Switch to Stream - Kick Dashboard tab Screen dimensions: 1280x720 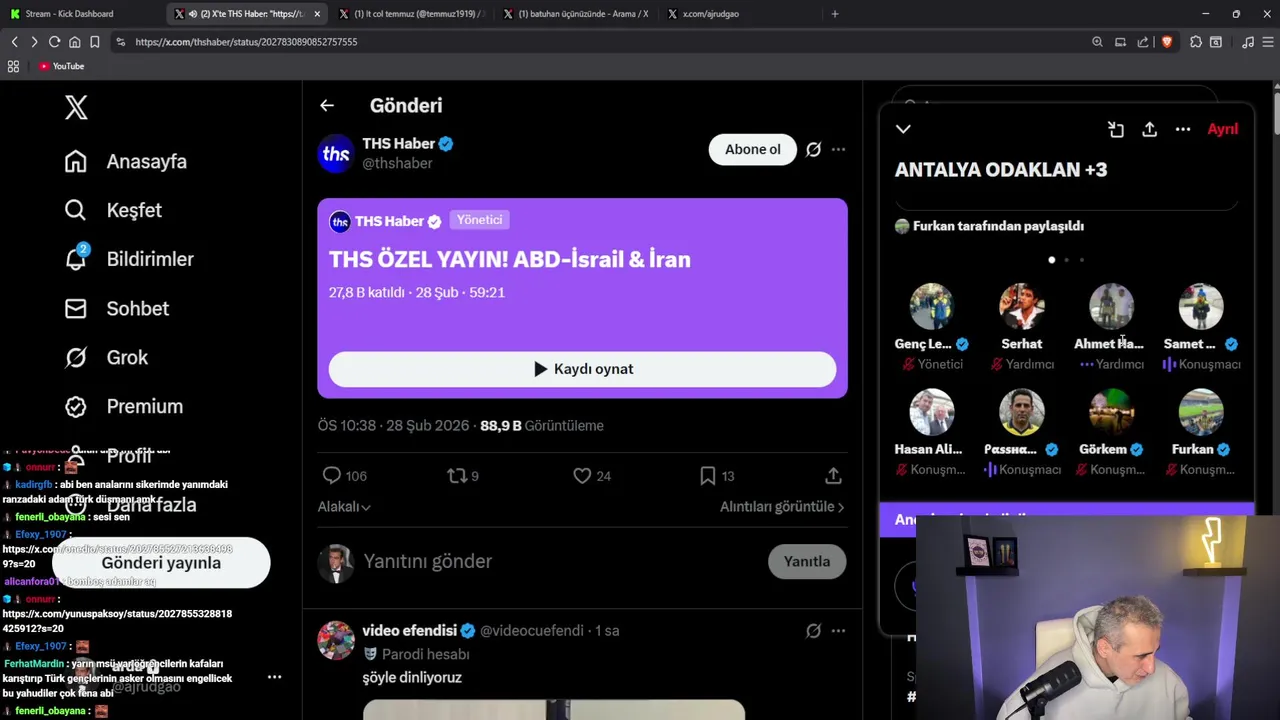click(80, 14)
